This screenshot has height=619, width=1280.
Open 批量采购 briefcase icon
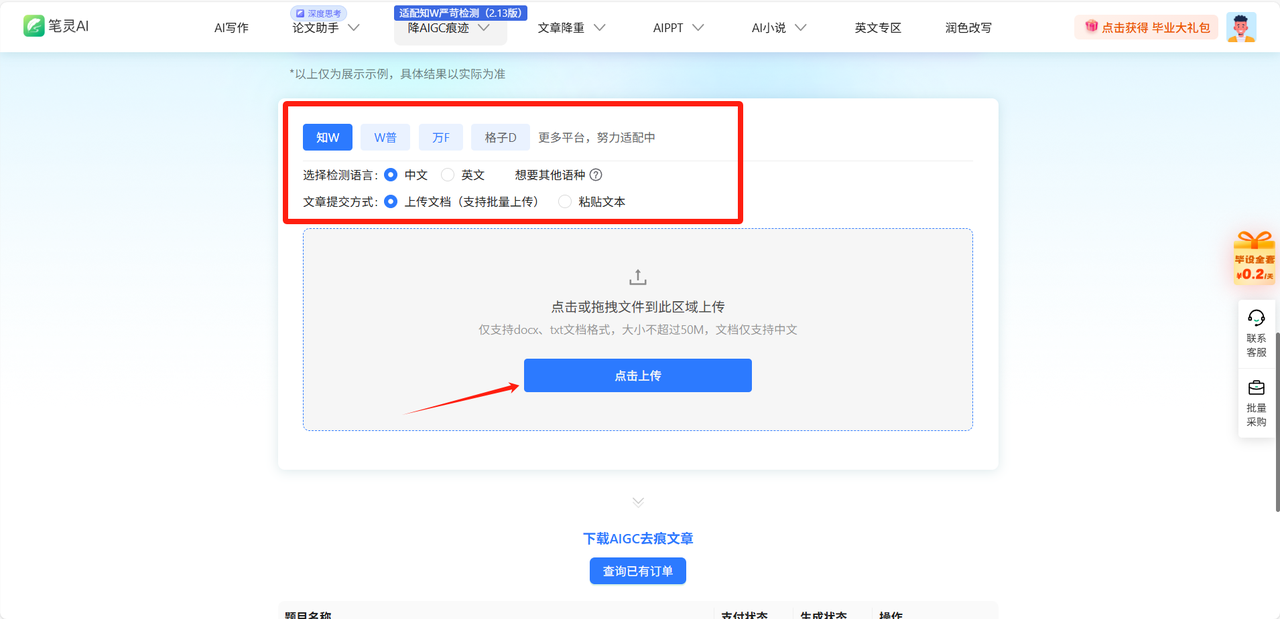[x=1256, y=388]
